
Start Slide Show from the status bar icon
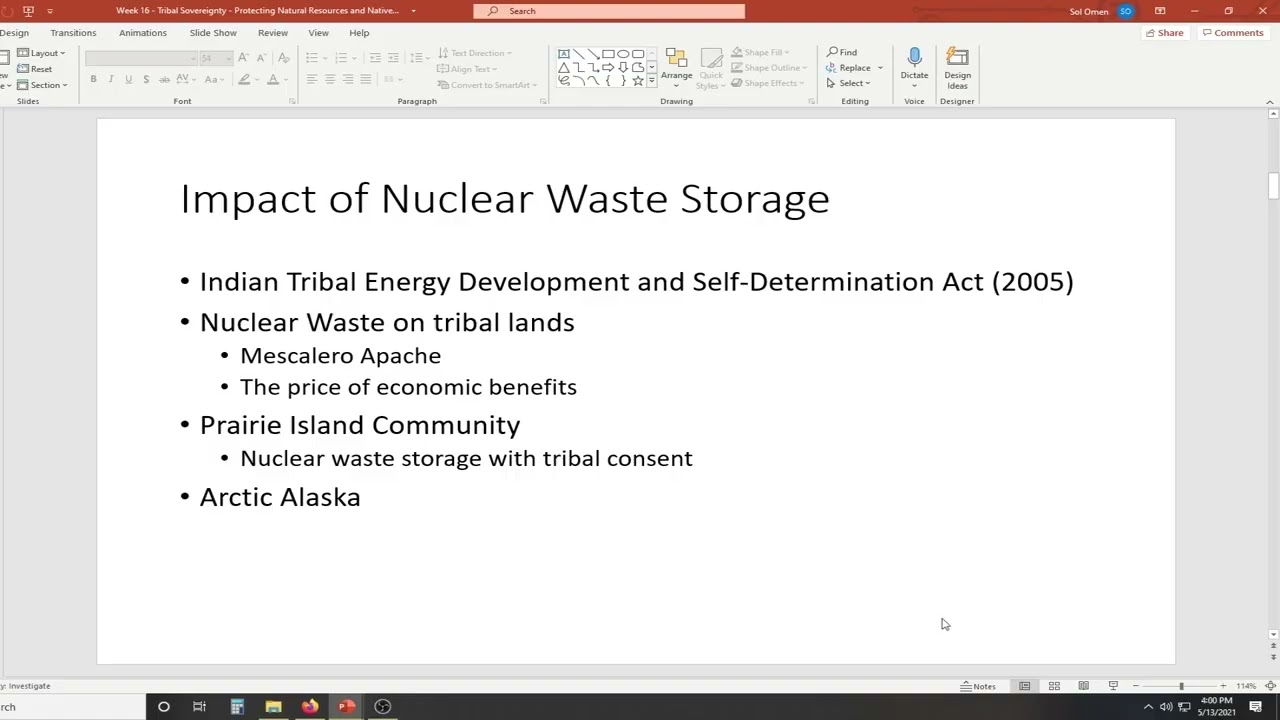(x=1113, y=686)
